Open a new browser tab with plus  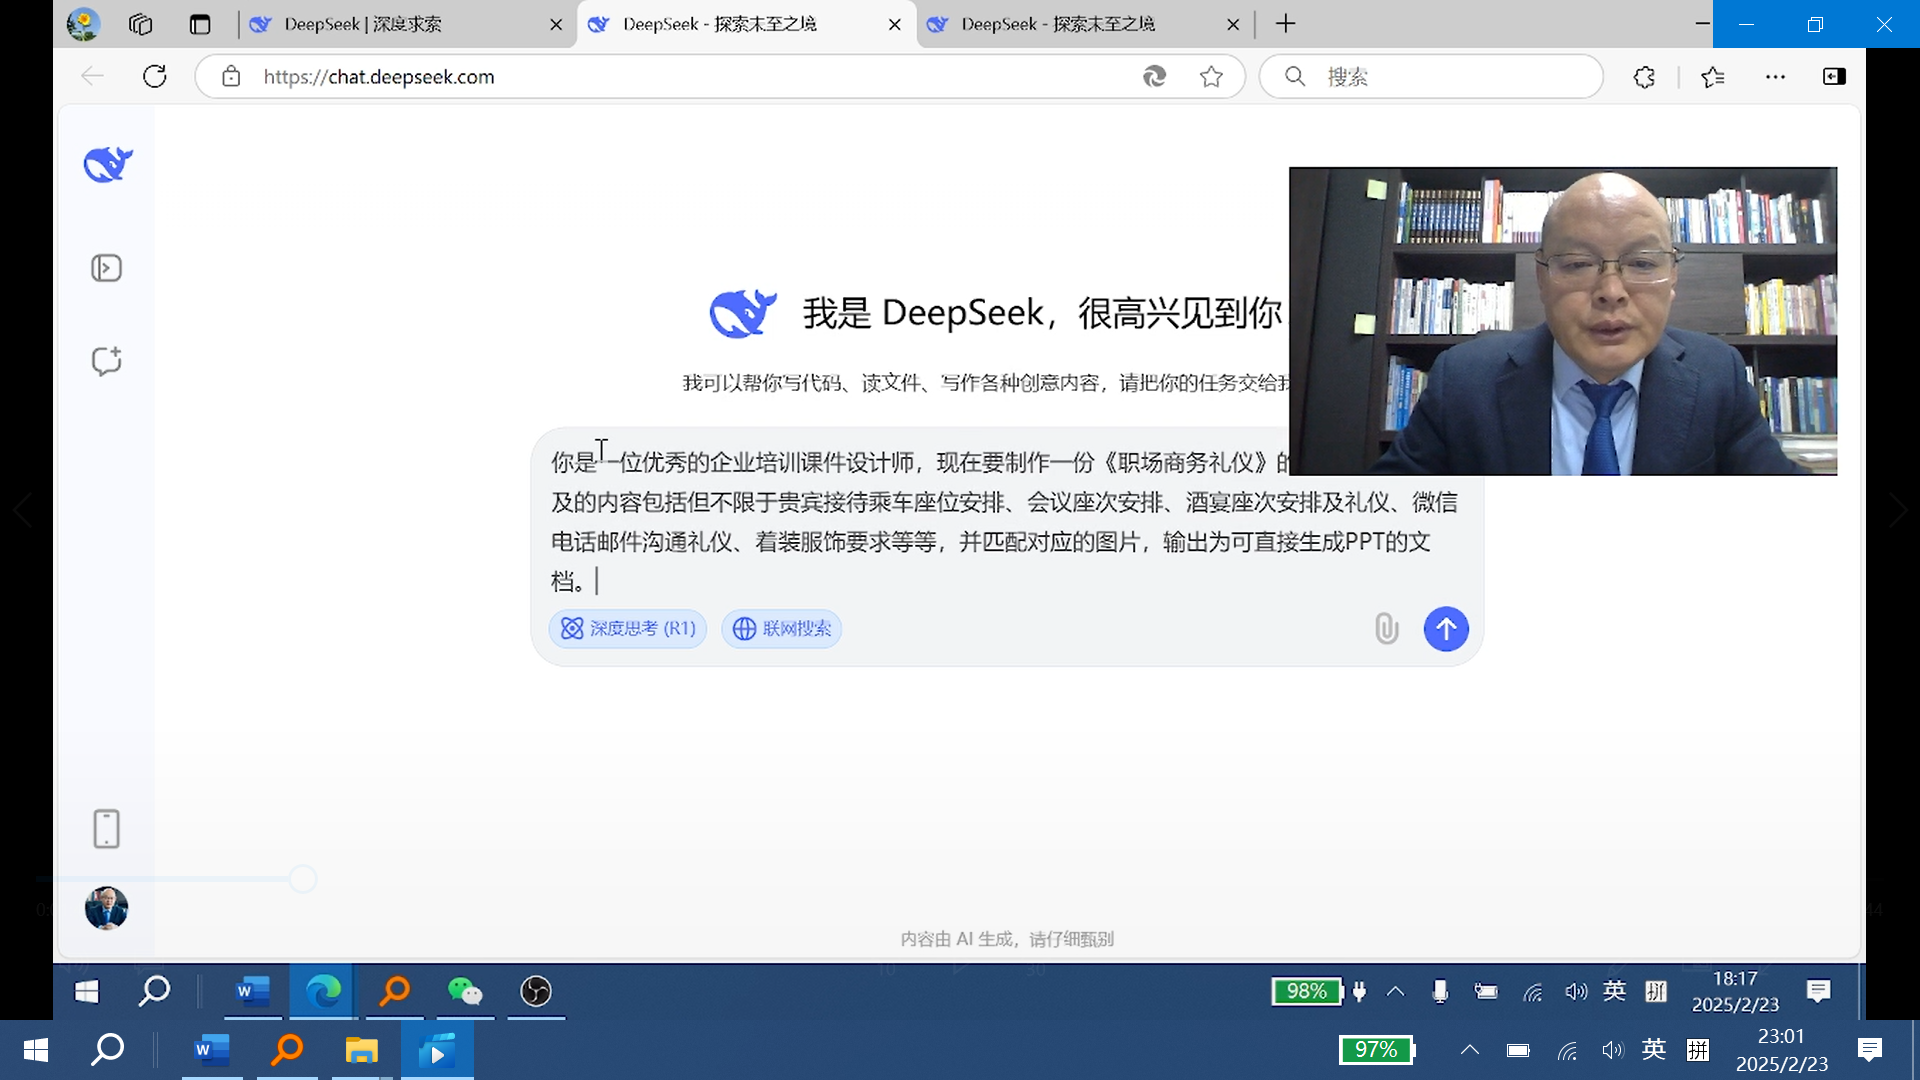coord(1286,24)
